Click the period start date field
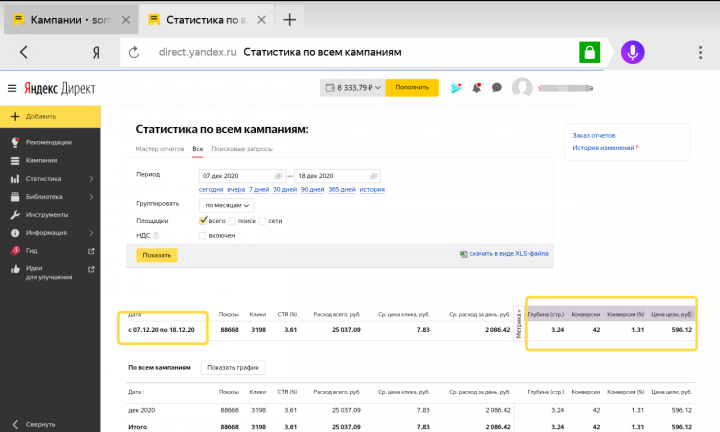 240,176
